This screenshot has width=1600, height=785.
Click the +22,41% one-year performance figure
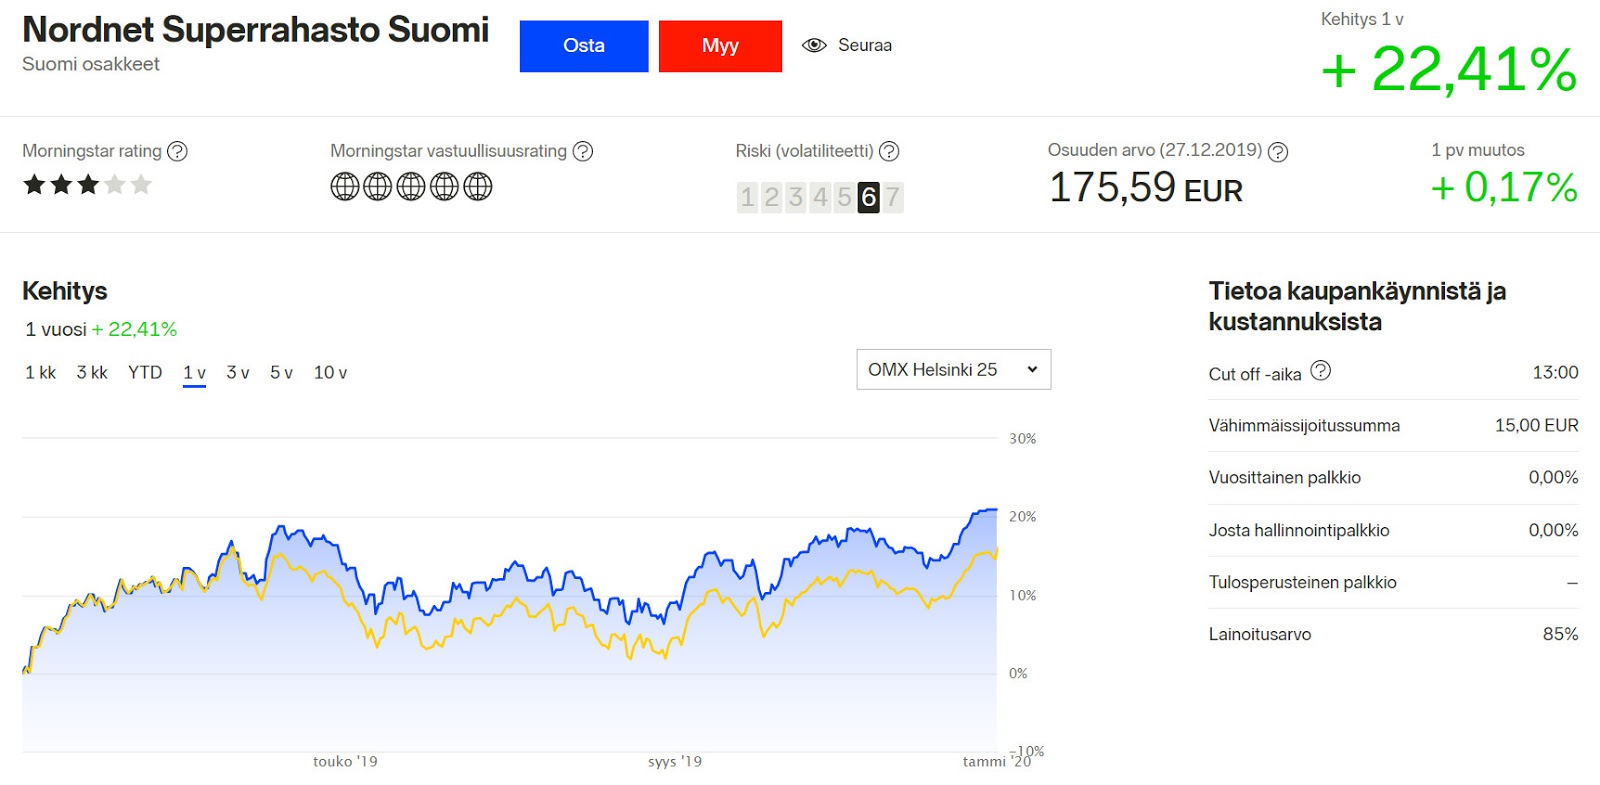click(1448, 70)
